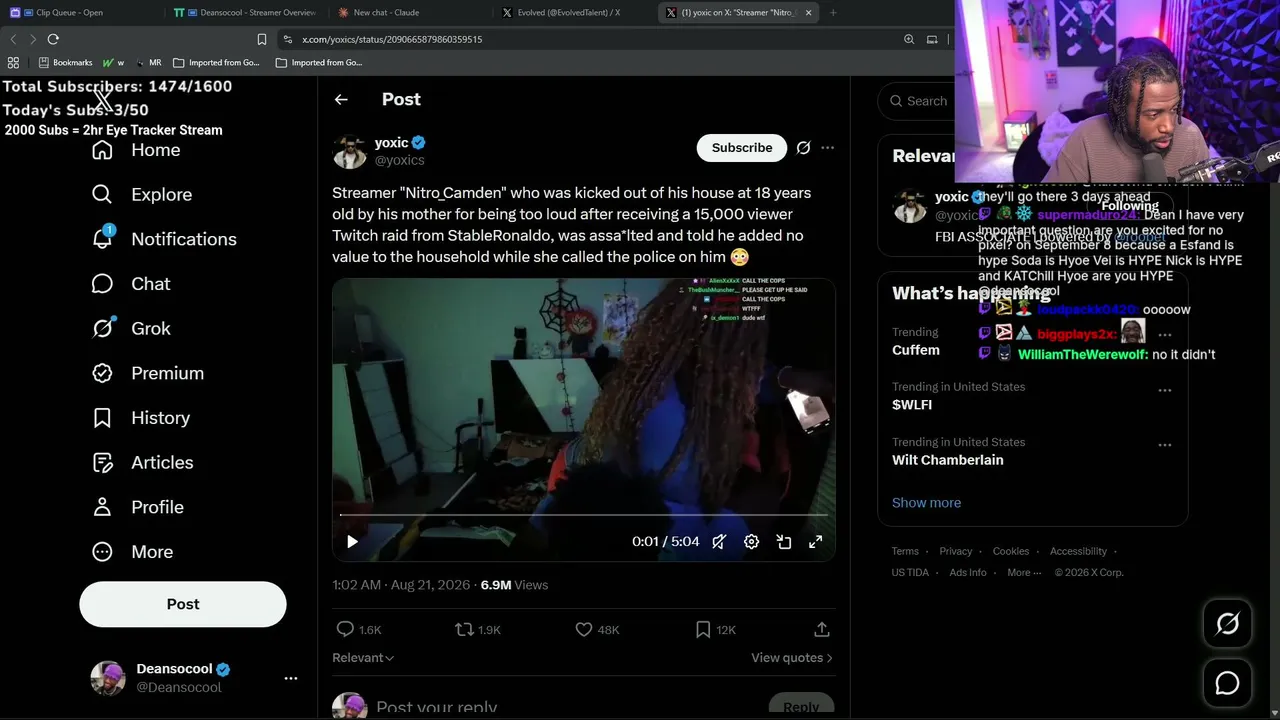This screenshot has height=720, width=1280.
Task: Play the video in the post
Action: pos(352,541)
